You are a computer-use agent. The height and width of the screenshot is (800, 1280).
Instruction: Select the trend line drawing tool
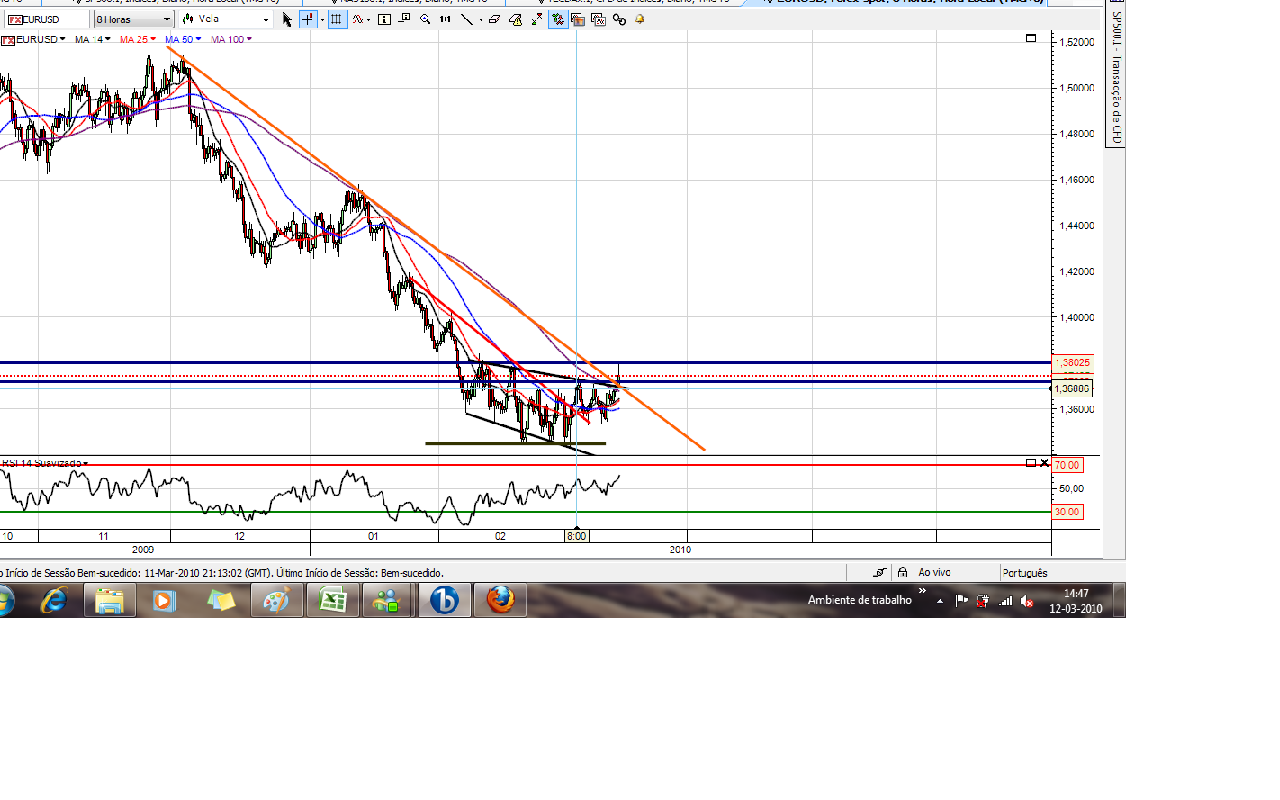tap(466, 19)
